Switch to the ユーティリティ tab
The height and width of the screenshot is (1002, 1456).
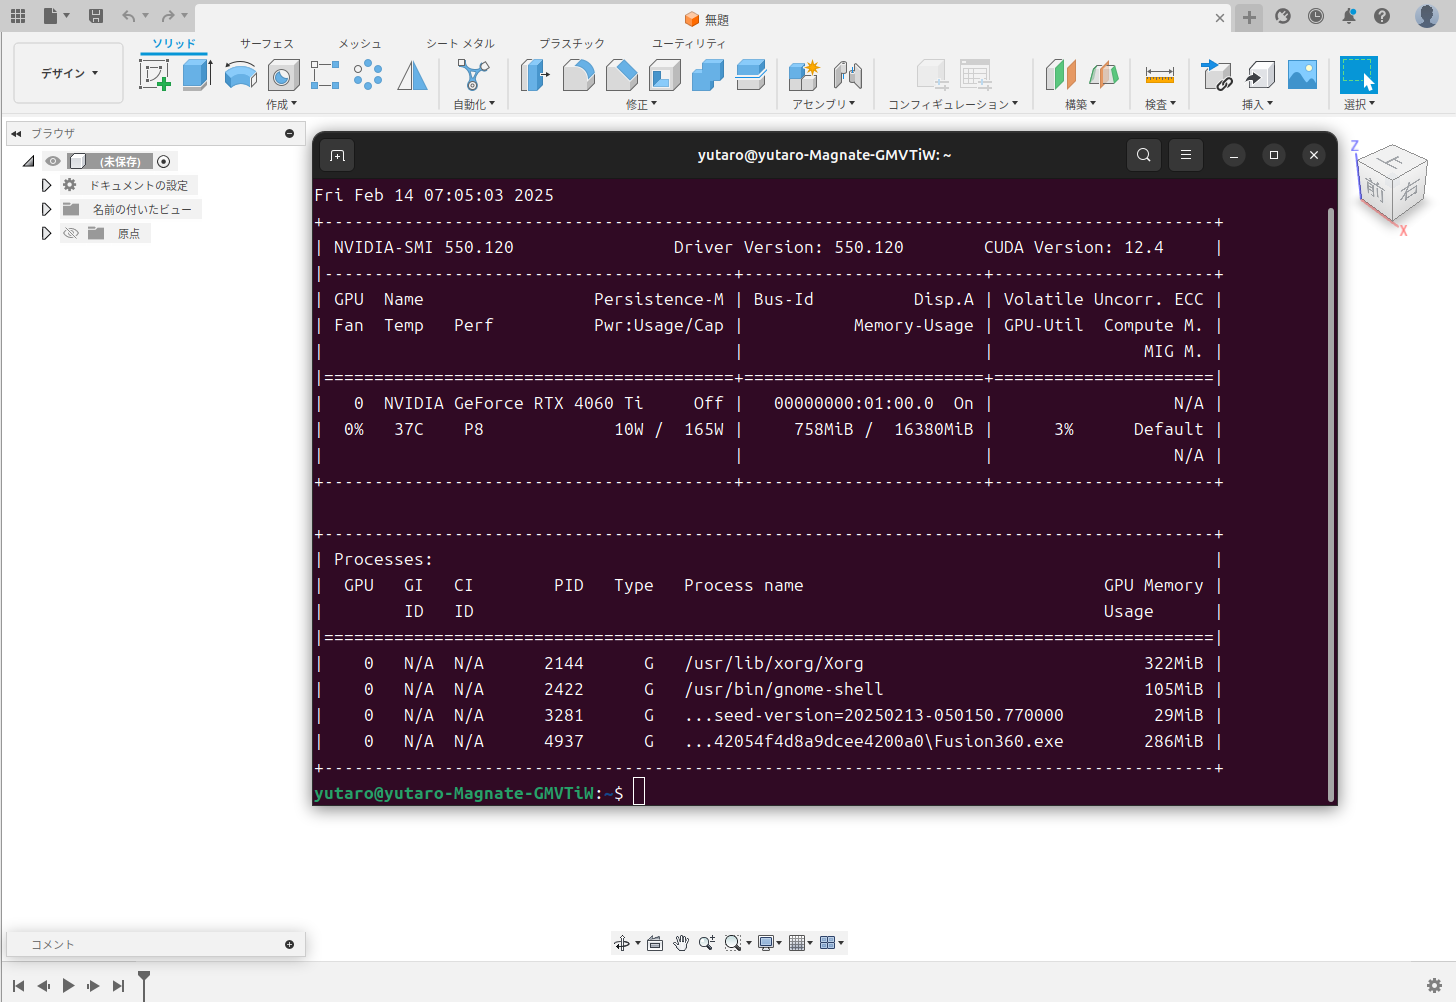coord(689,44)
